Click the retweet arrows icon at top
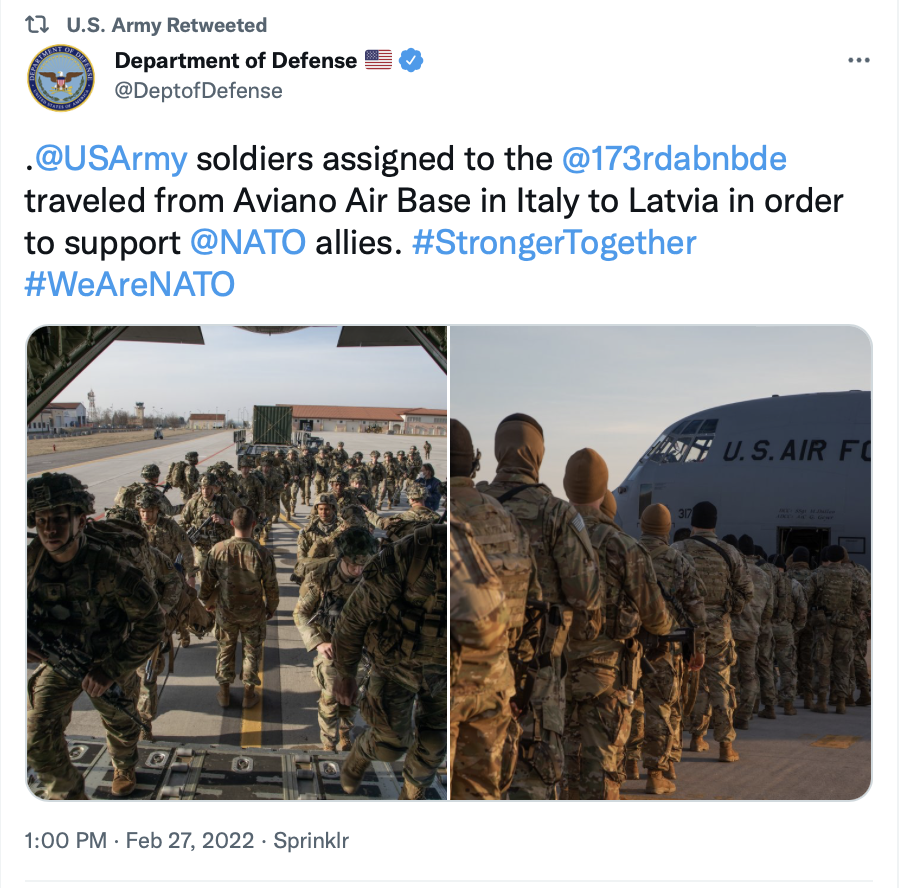Image resolution: width=900 pixels, height=888 pixels. pos(37,25)
